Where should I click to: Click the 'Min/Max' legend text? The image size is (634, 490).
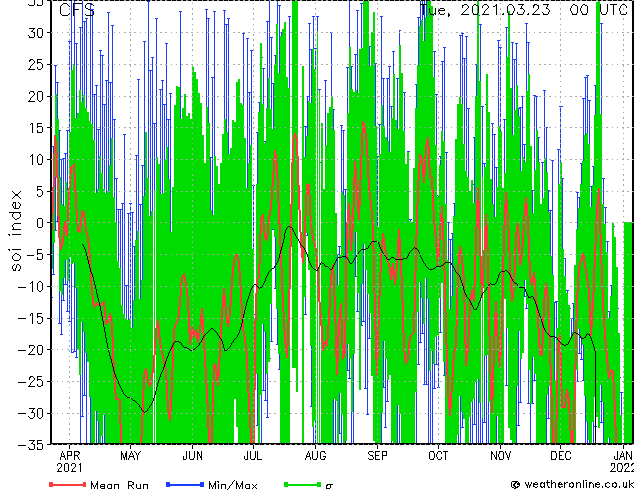[x=233, y=485]
